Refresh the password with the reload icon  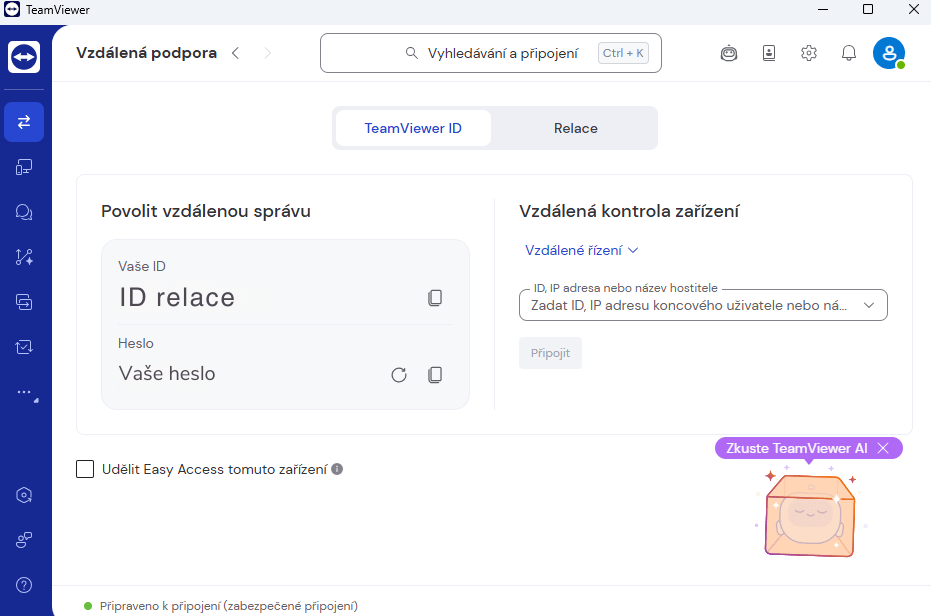[399, 374]
